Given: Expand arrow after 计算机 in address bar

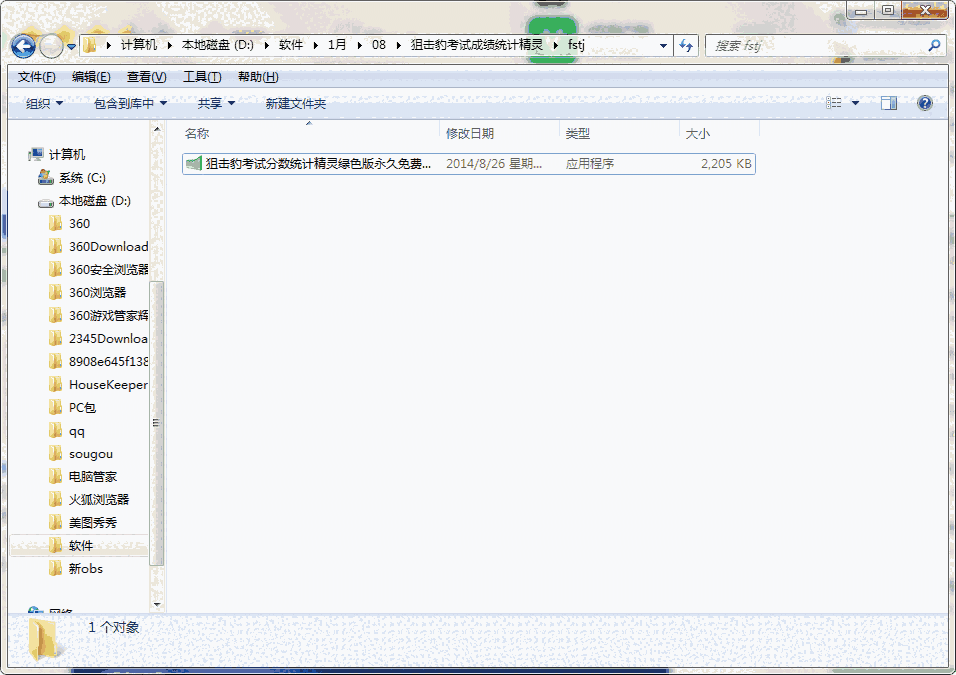Looking at the screenshot, I should [169, 45].
